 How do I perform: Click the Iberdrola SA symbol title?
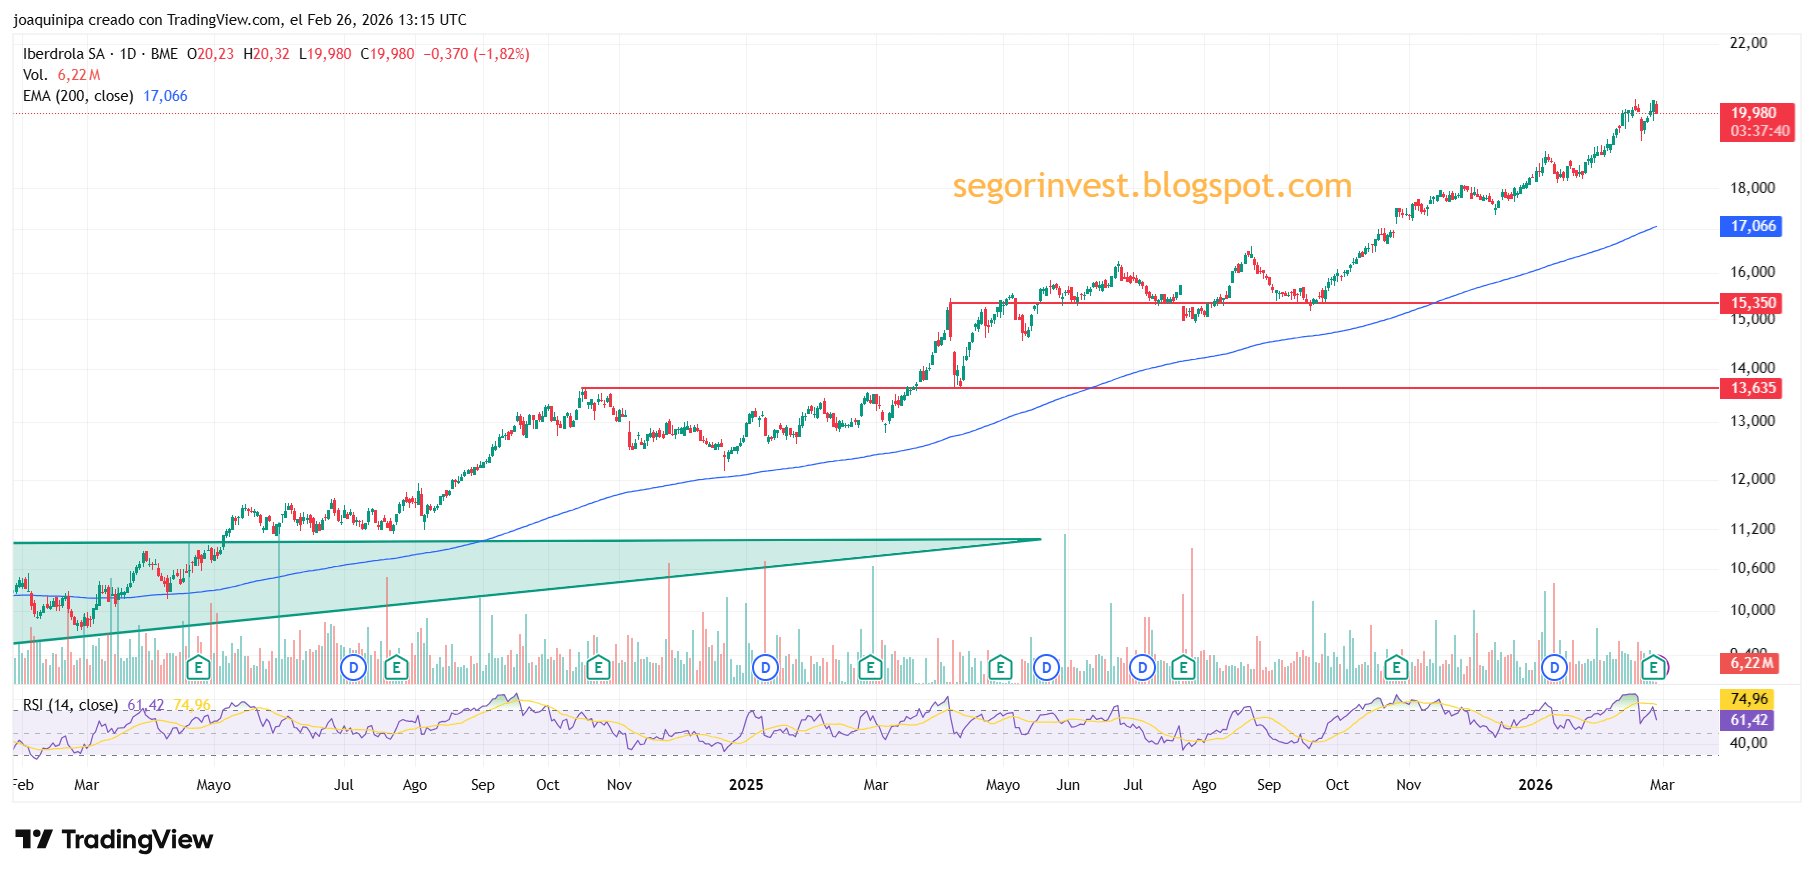click(x=63, y=54)
